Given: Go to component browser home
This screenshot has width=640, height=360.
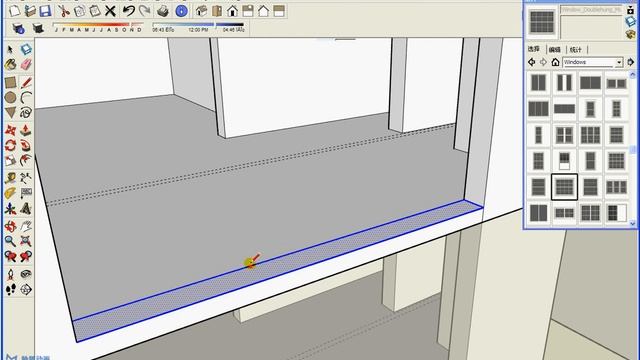Looking at the screenshot, I should (x=555, y=62).
